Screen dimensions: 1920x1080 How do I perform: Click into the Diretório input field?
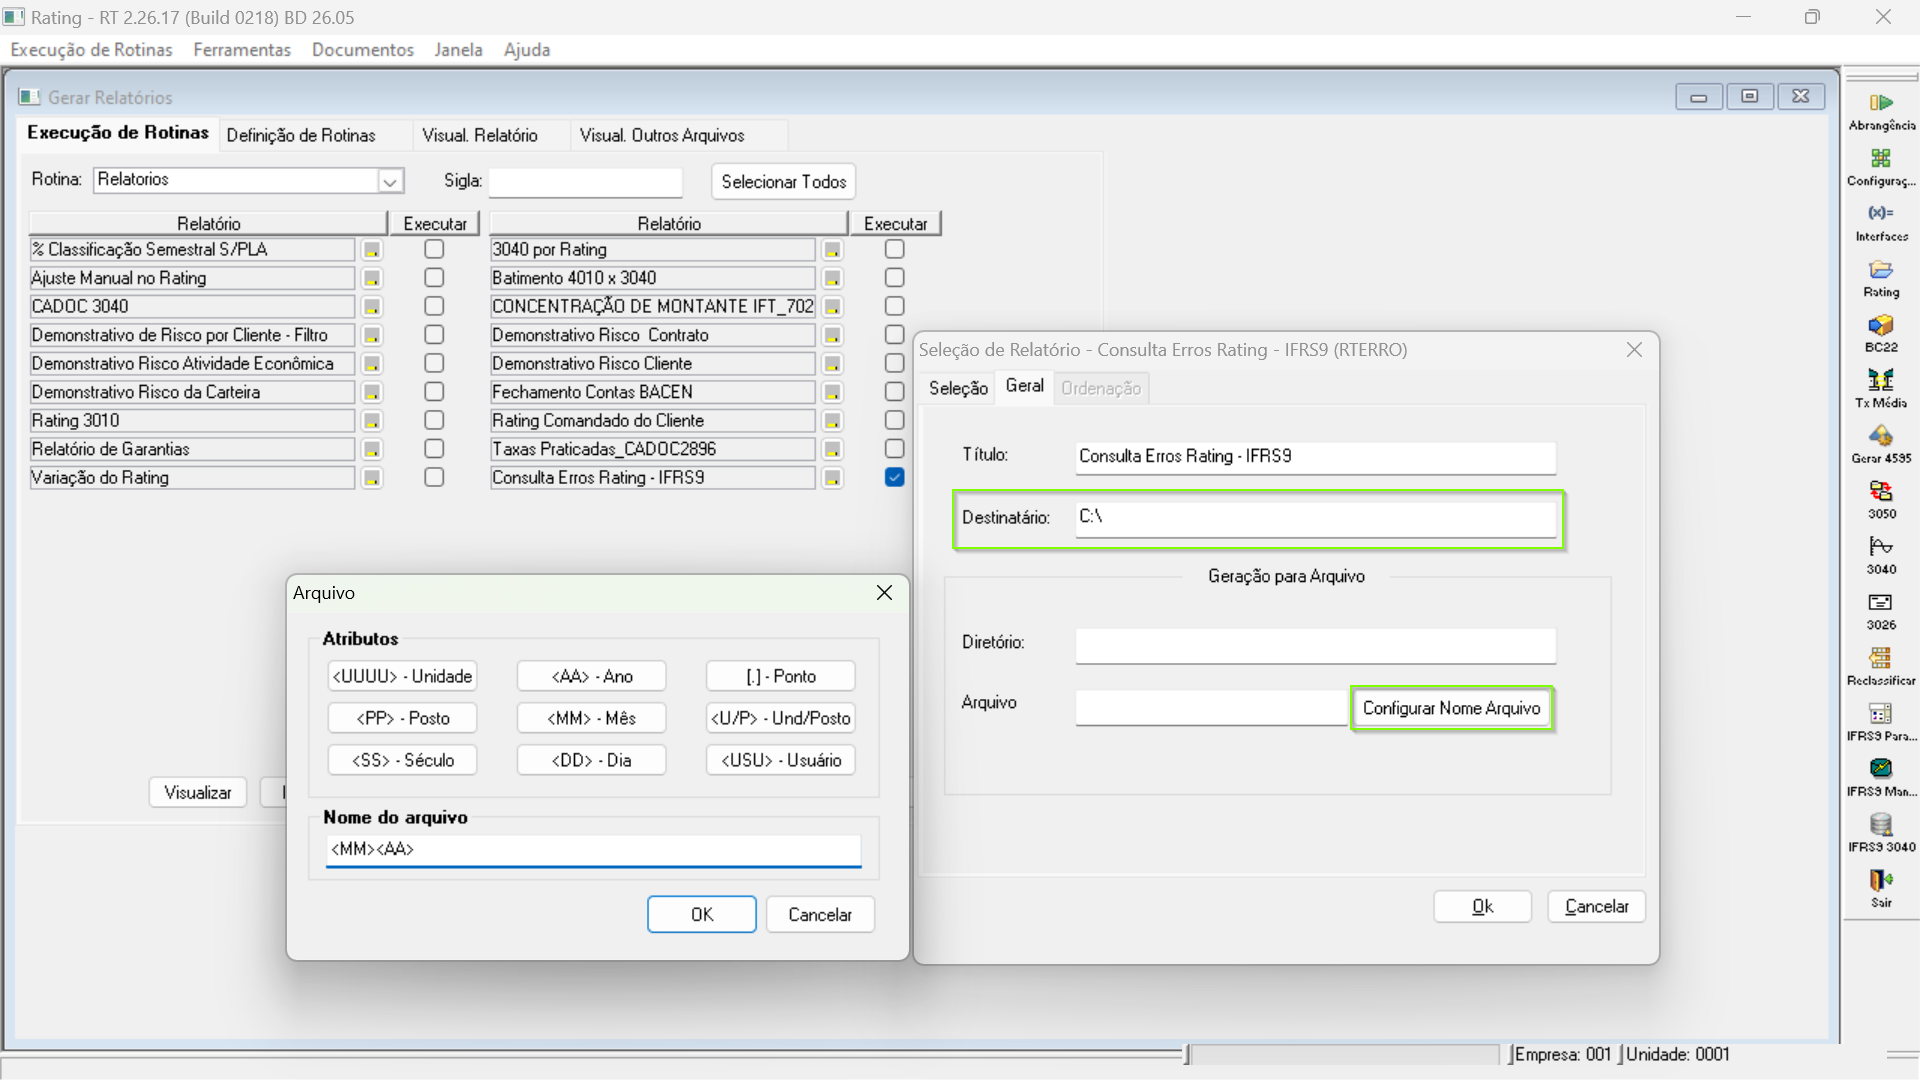click(1315, 645)
